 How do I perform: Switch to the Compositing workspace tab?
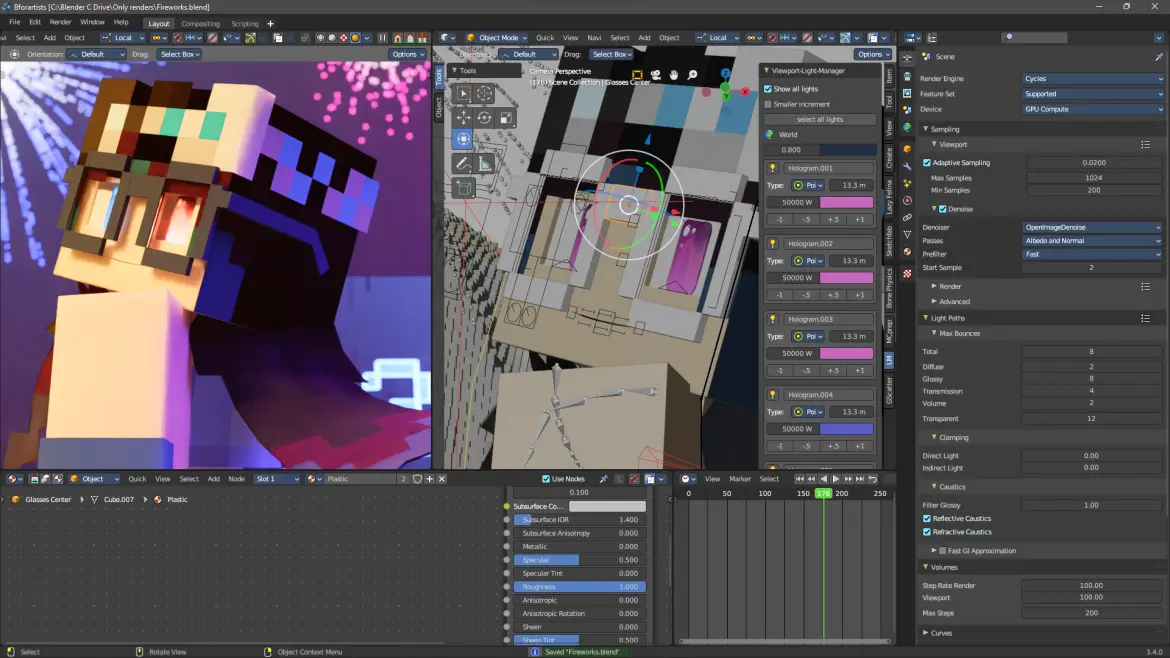tap(200, 23)
